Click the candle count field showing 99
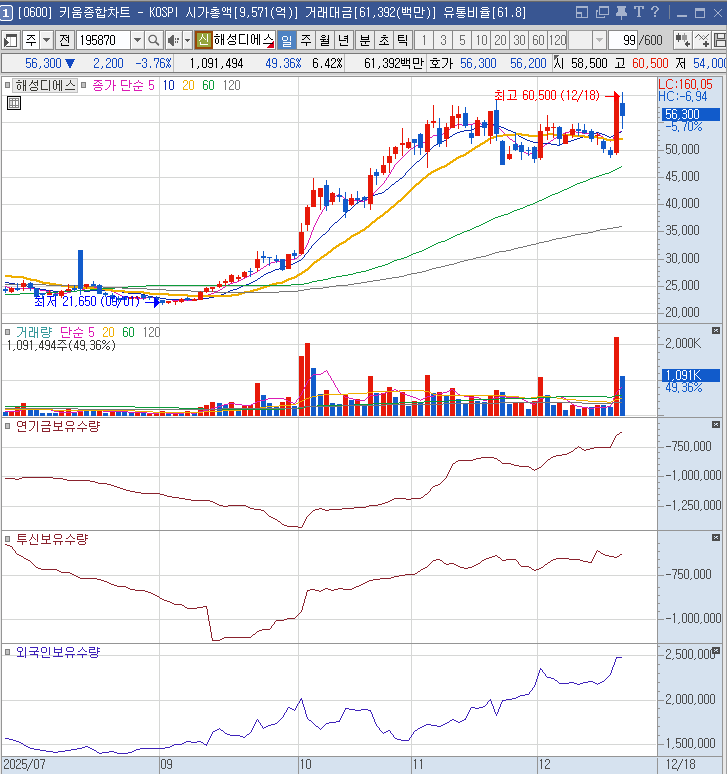The height and width of the screenshot is (774, 727). click(x=628, y=40)
